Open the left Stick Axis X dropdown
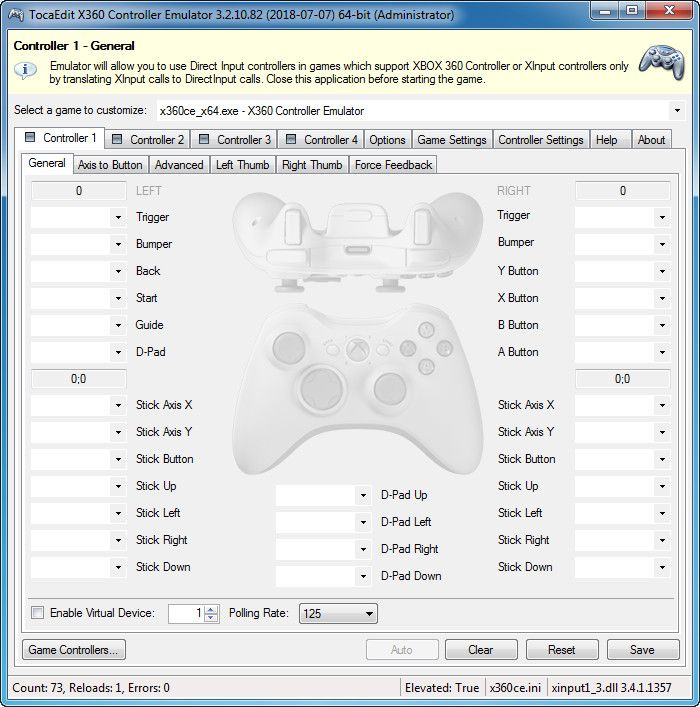The height and width of the screenshot is (707, 700). pyautogui.click(x=118, y=405)
